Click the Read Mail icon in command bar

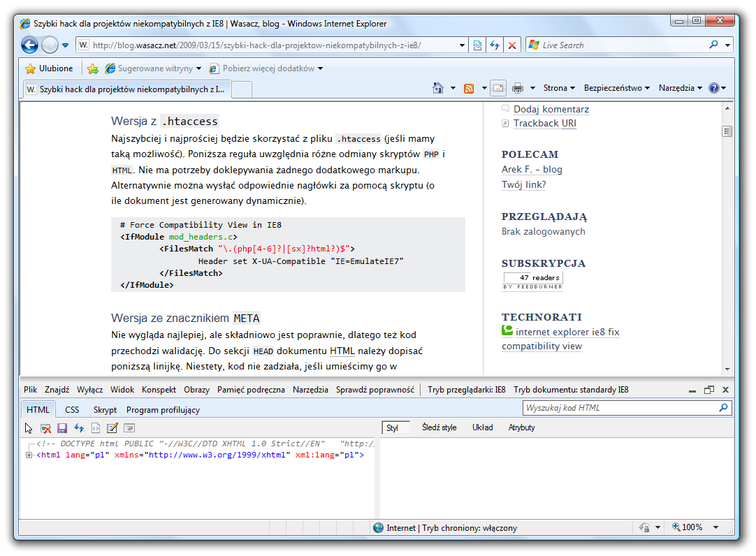pyautogui.click(x=498, y=88)
